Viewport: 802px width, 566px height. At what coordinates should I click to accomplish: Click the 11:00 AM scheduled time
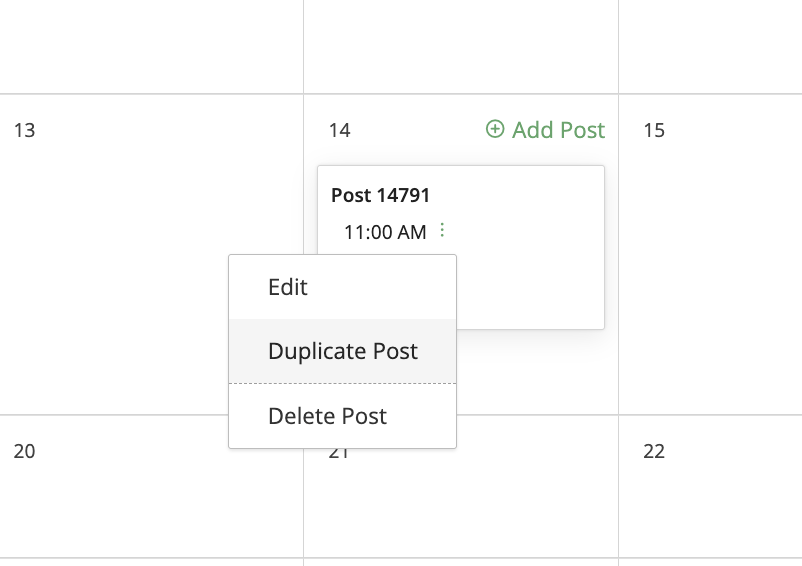(x=385, y=232)
